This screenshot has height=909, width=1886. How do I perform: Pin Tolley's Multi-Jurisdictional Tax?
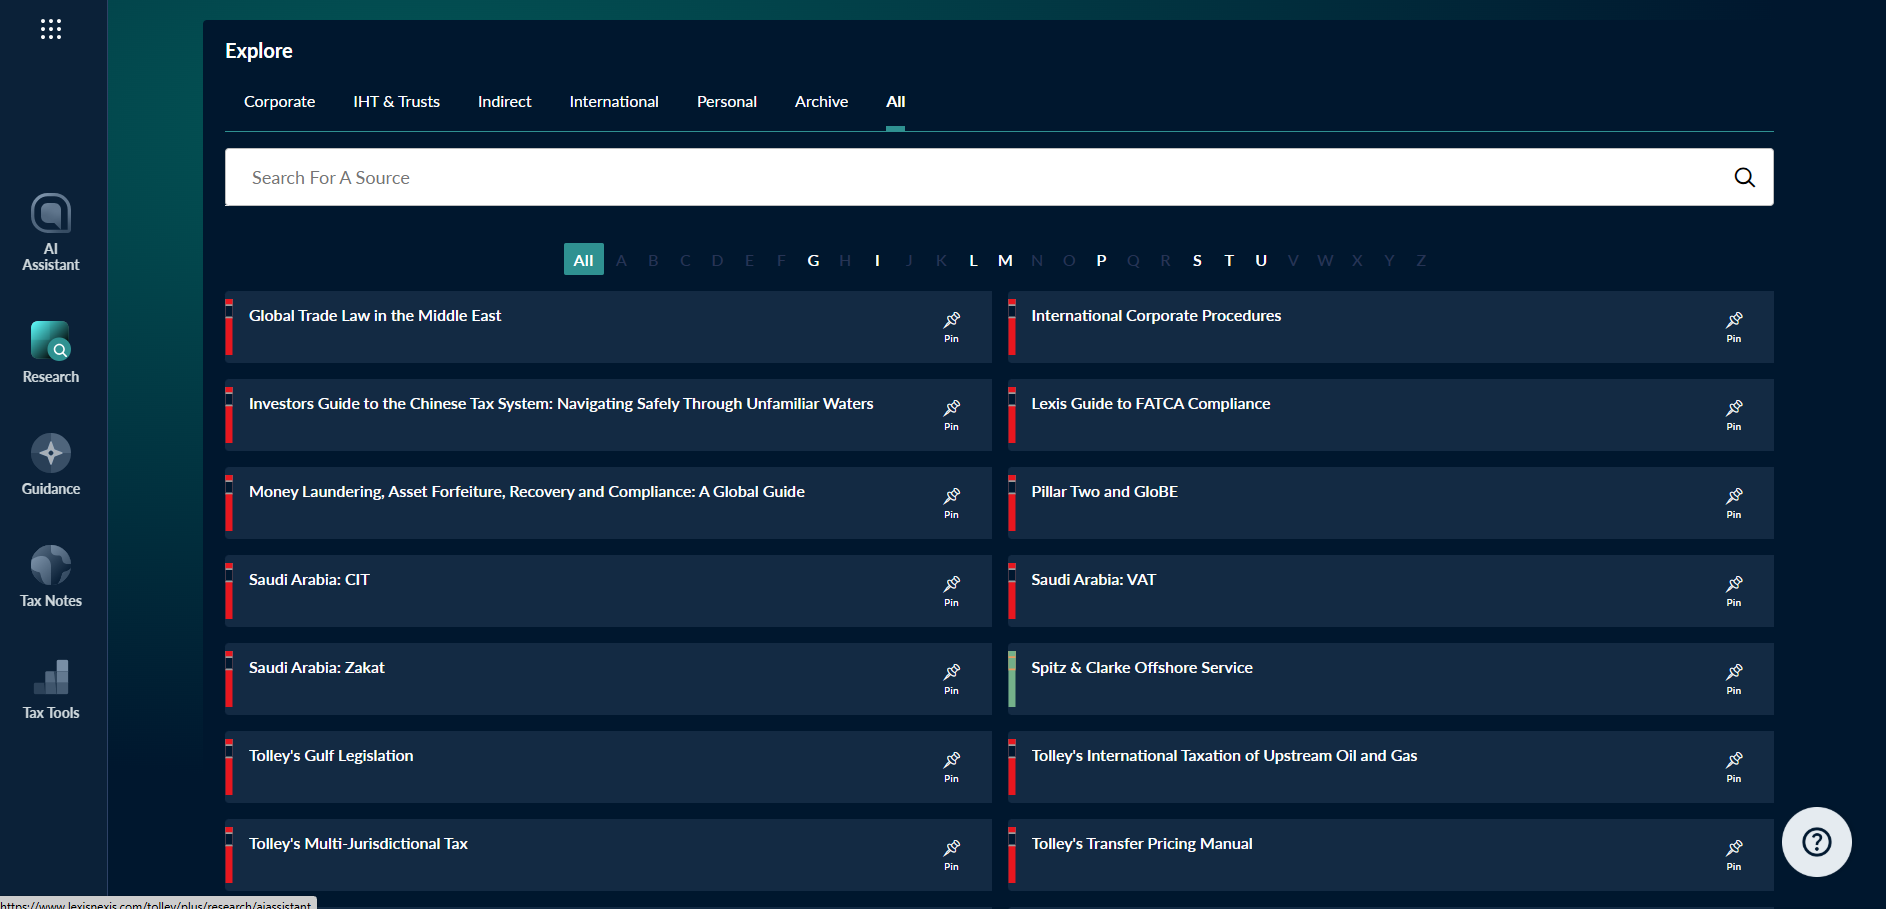pos(951,855)
